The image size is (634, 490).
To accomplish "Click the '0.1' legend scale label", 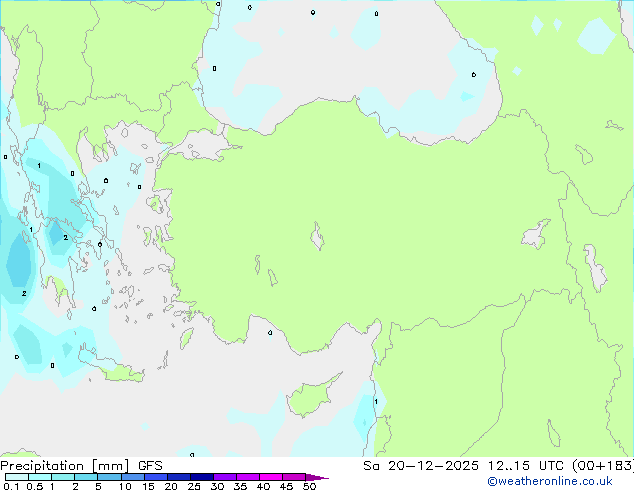I will pyautogui.click(x=11, y=486).
